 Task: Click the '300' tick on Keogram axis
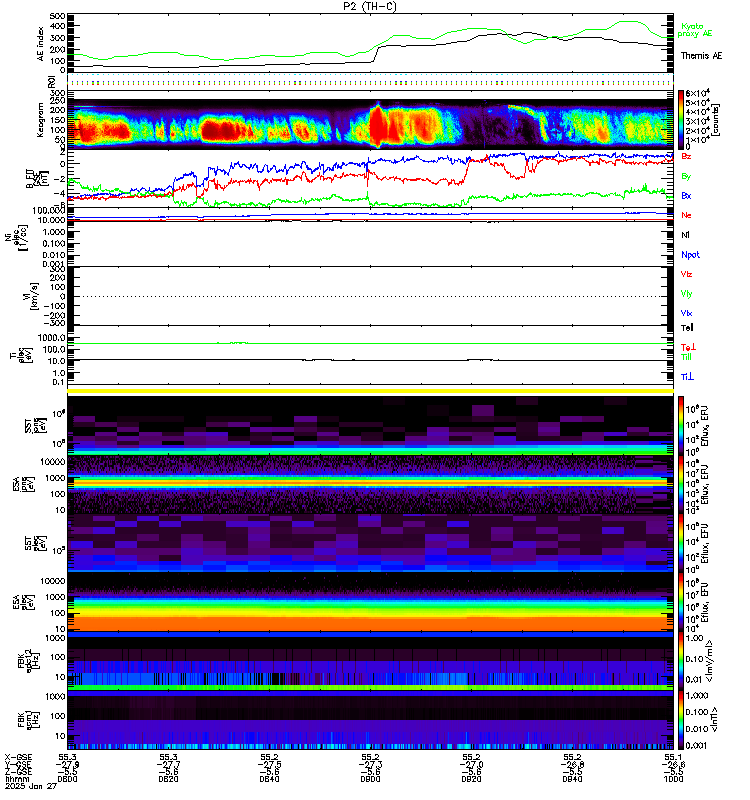click(x=58, y=93)
